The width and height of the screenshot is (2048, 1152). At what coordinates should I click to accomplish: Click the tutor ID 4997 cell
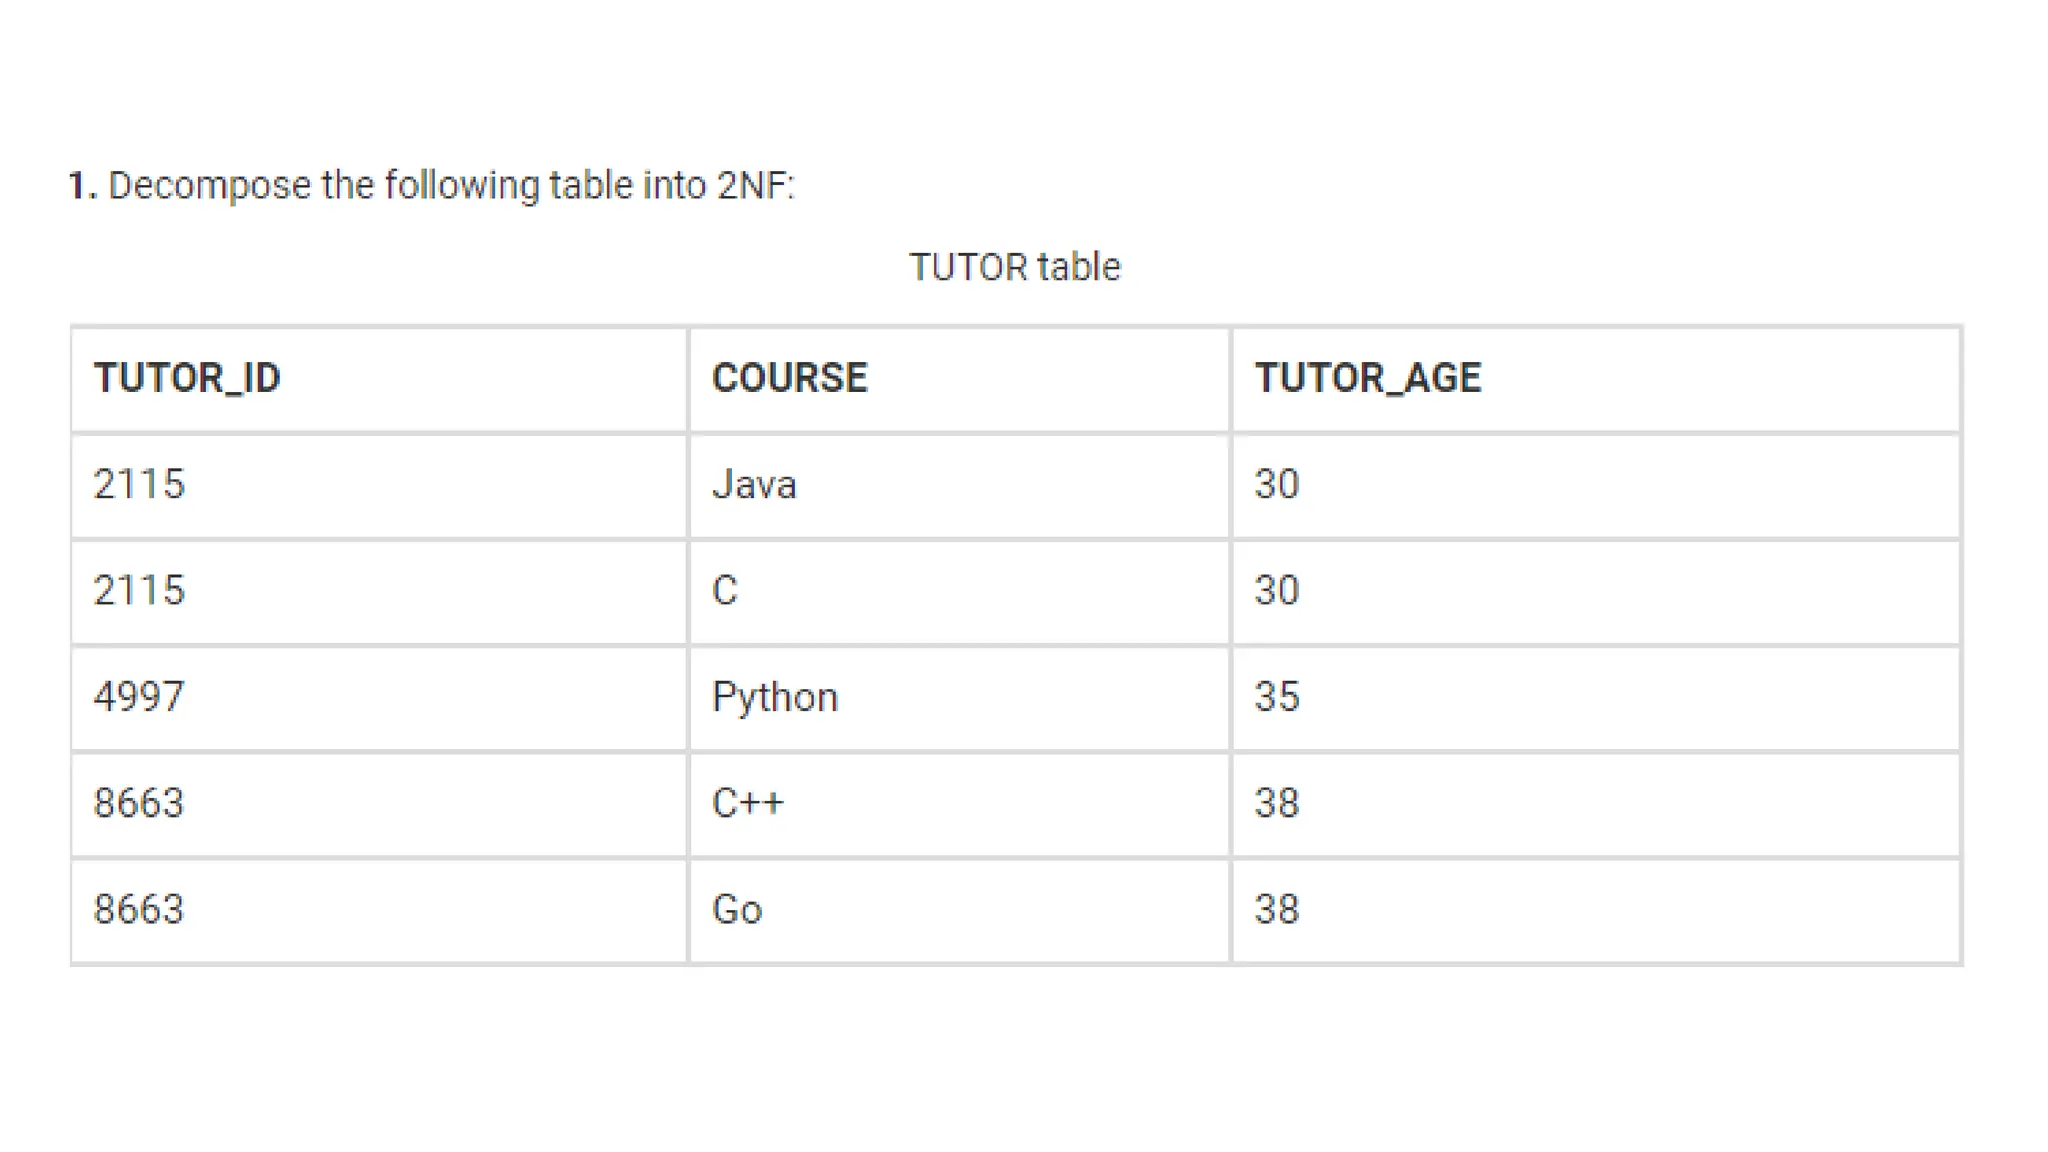click(139, 697)
